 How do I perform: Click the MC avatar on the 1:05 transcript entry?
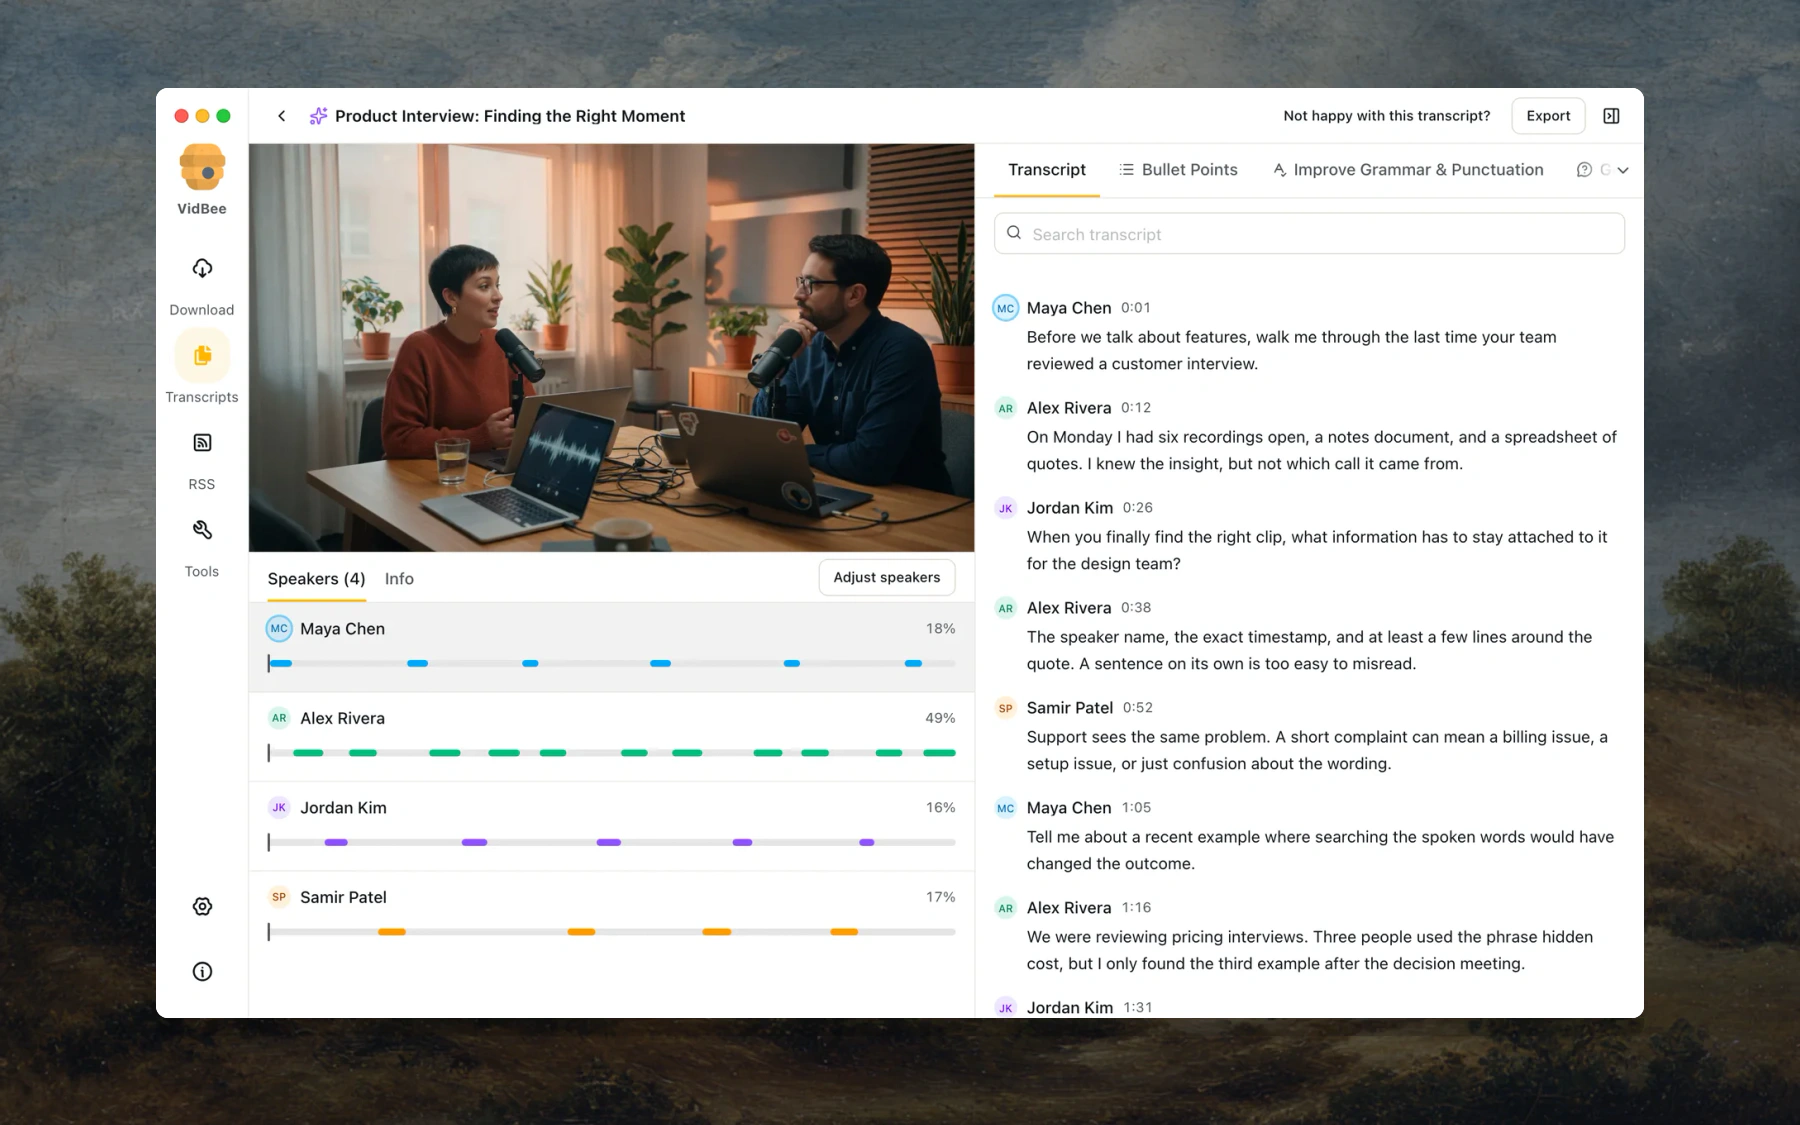[1005, 808]
